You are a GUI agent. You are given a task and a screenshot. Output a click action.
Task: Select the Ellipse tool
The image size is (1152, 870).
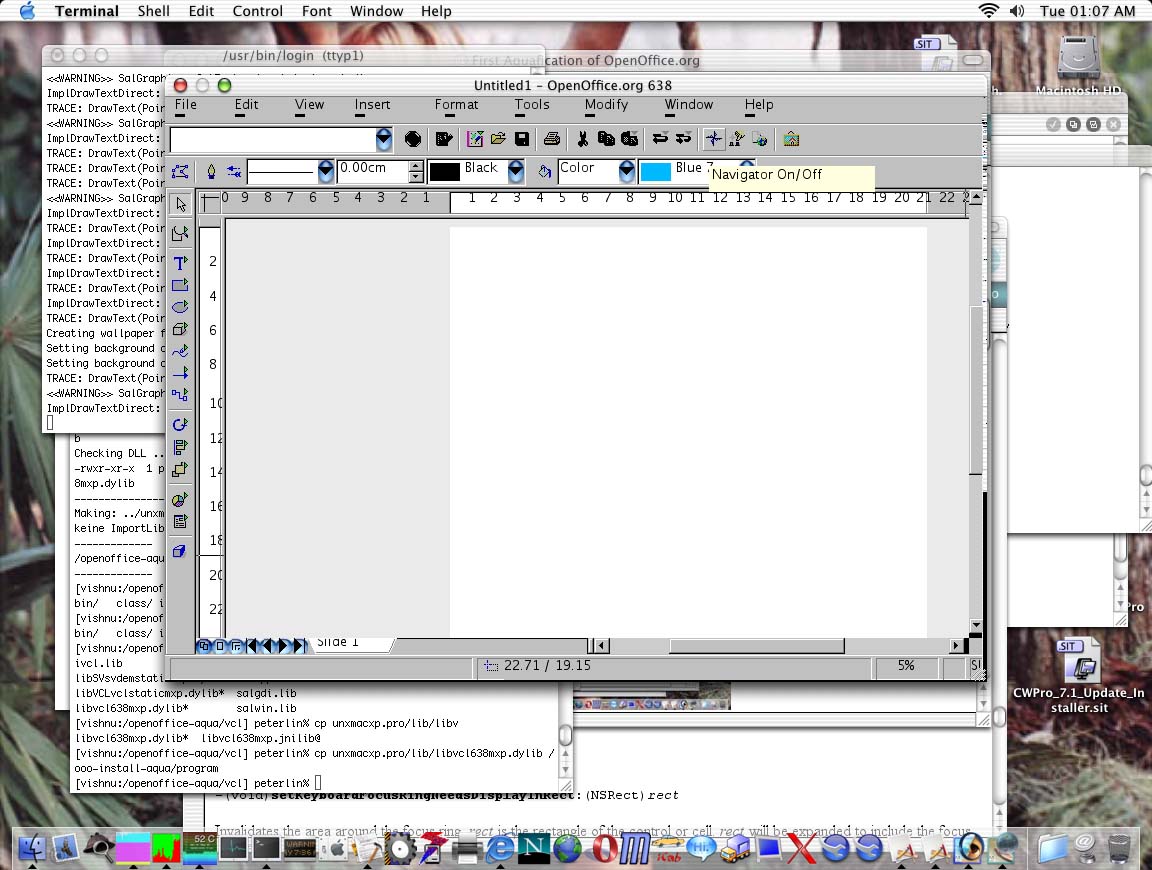click(181, 307)
